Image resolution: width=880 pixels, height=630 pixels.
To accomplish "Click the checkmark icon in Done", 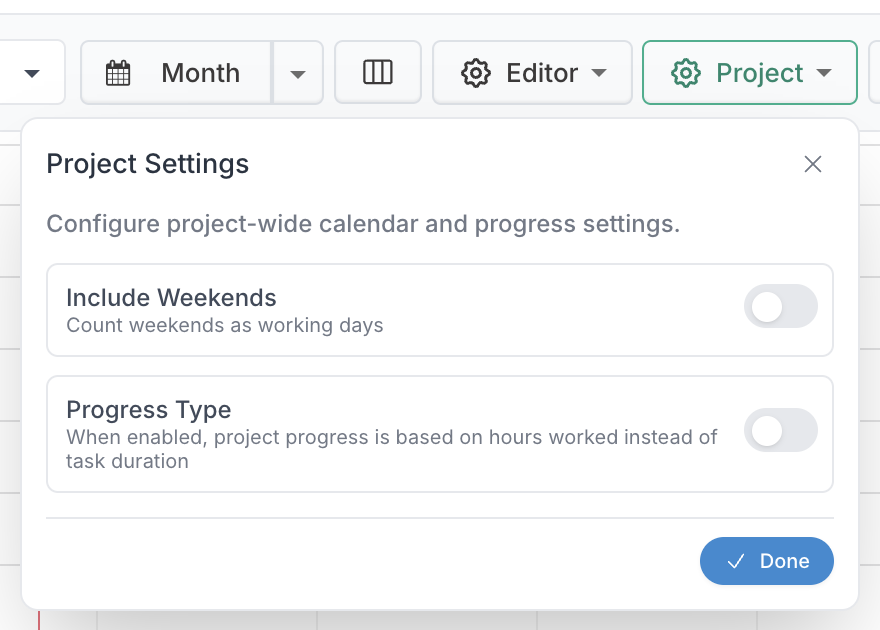I will 736,561.
